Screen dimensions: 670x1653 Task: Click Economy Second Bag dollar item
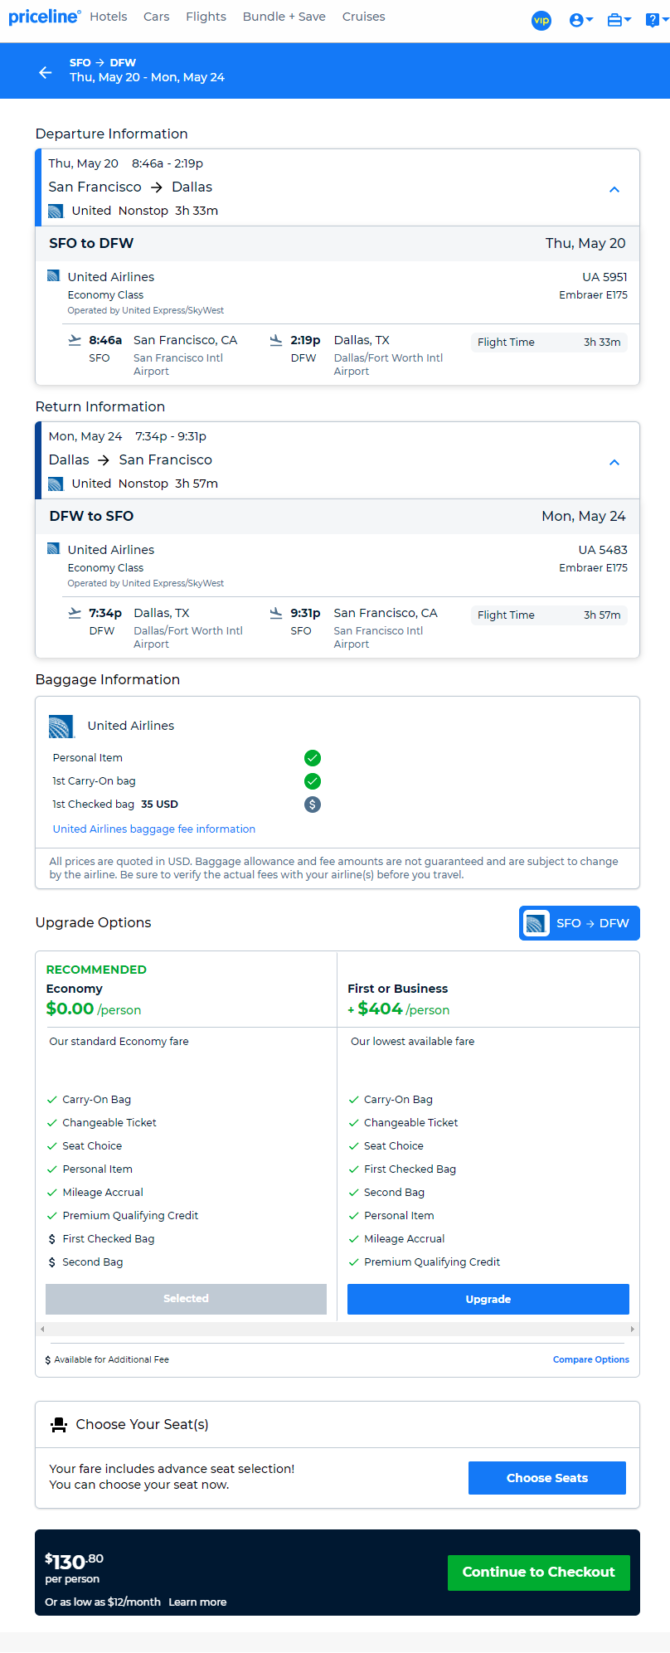(x=85, y=1262)
